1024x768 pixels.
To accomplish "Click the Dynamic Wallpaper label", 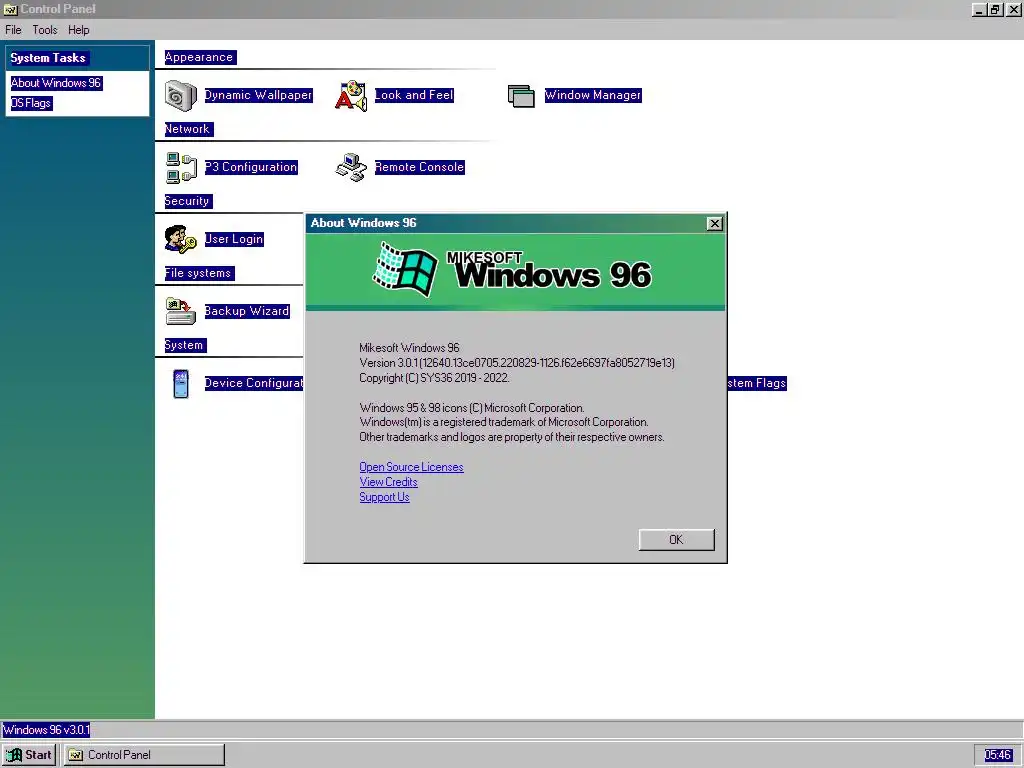I will tap(259, 95).
